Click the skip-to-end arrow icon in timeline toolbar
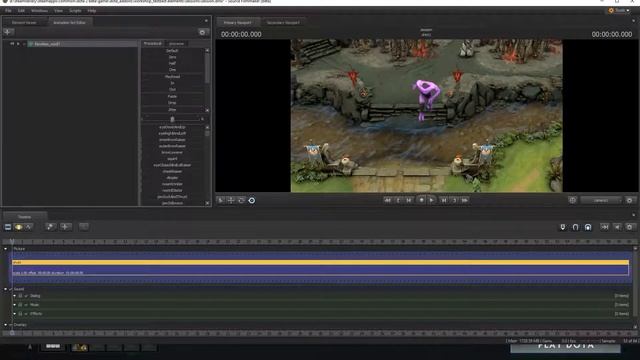Image resolution: width=640 pixels, height=360 pixels. coord(604,227)
